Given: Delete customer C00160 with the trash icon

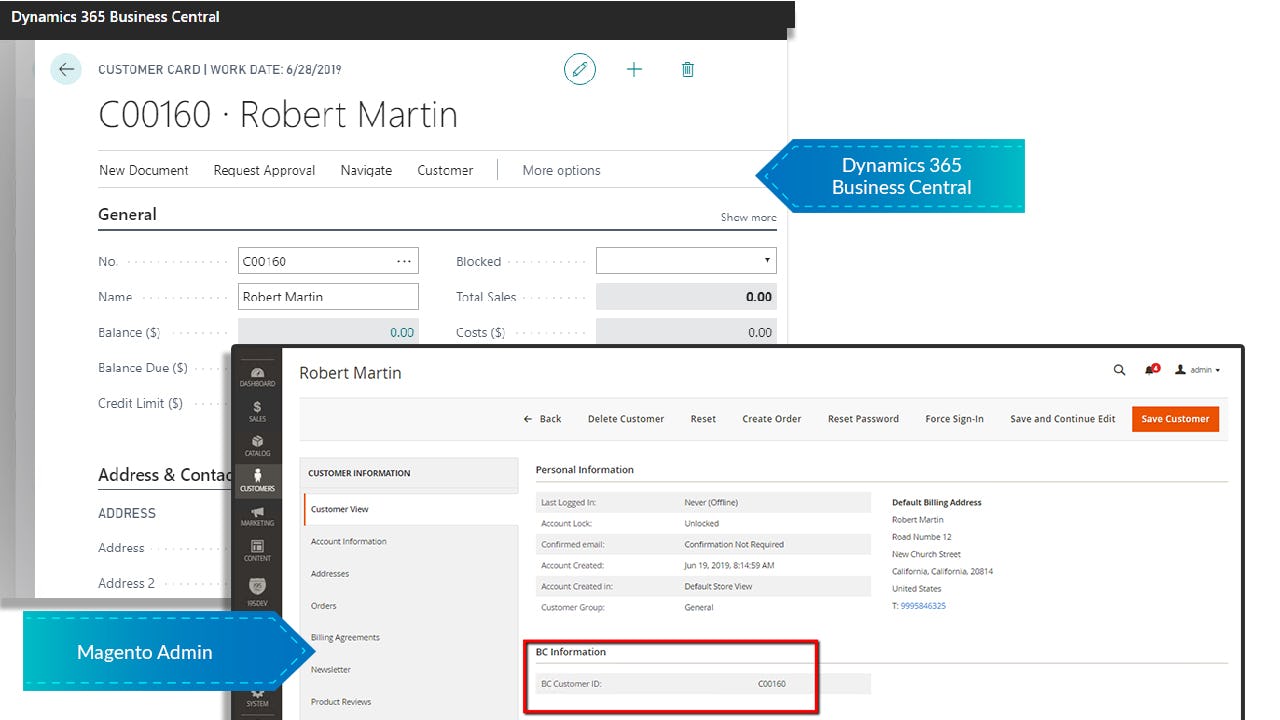Looking at the screenshot, I should (x=687, y=69).
